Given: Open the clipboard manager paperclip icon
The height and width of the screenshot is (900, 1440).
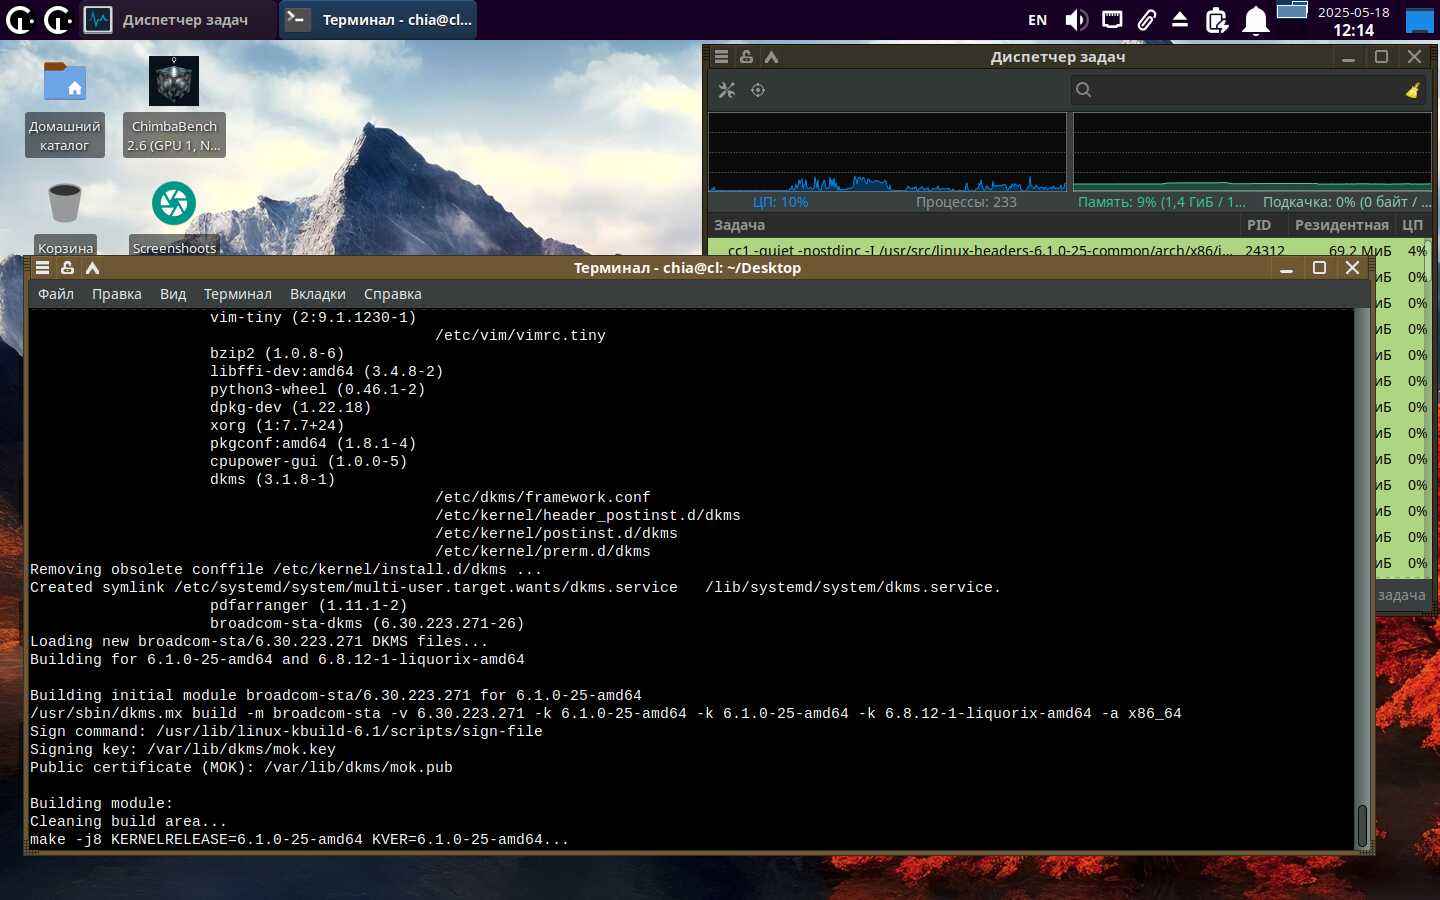Looking at the screenshot, I should click(x=1146, y=20).
